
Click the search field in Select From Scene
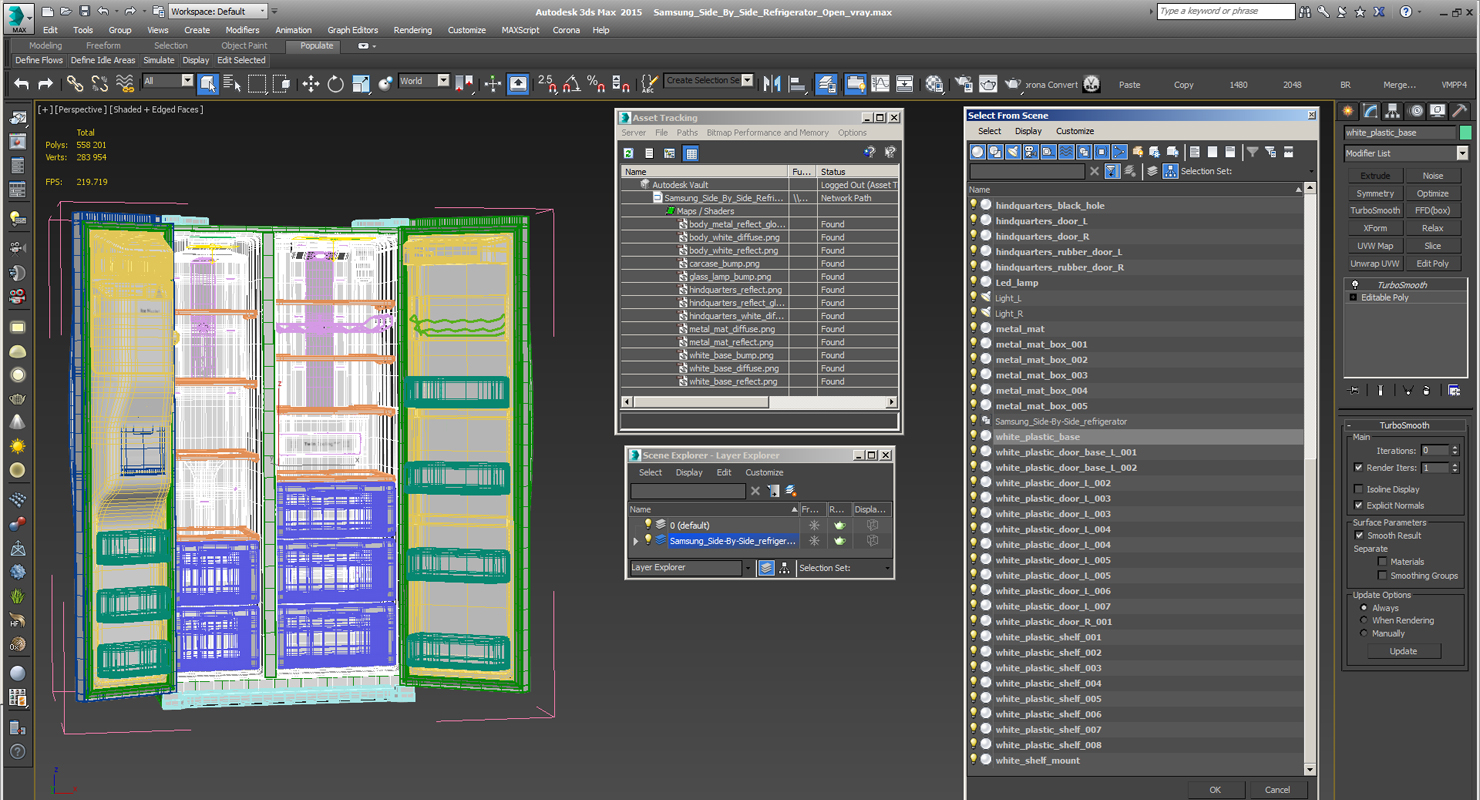point(1027,172)
